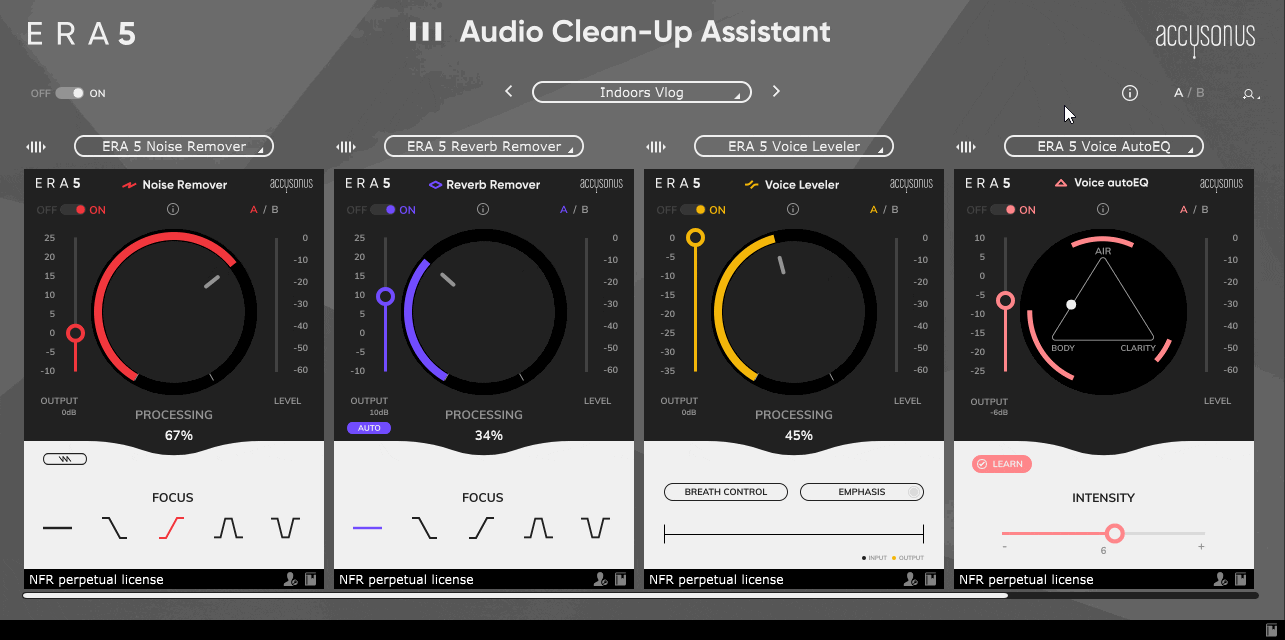Click the Voice Leveler processing dial
Image resolution: width=1285 pixels, height=640 pixels.
[x=794, y=310]
